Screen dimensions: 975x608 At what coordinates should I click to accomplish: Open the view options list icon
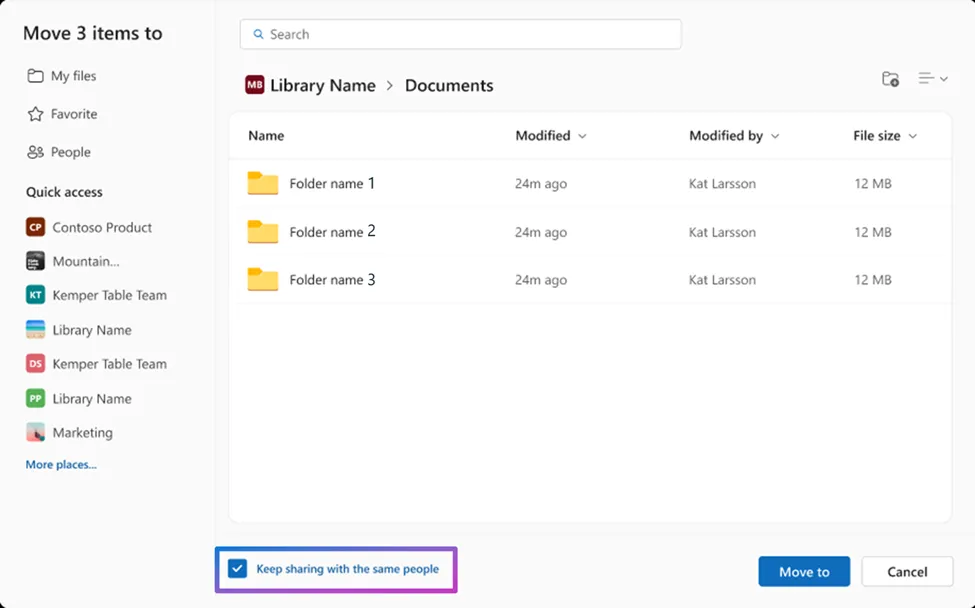point(932,79)
